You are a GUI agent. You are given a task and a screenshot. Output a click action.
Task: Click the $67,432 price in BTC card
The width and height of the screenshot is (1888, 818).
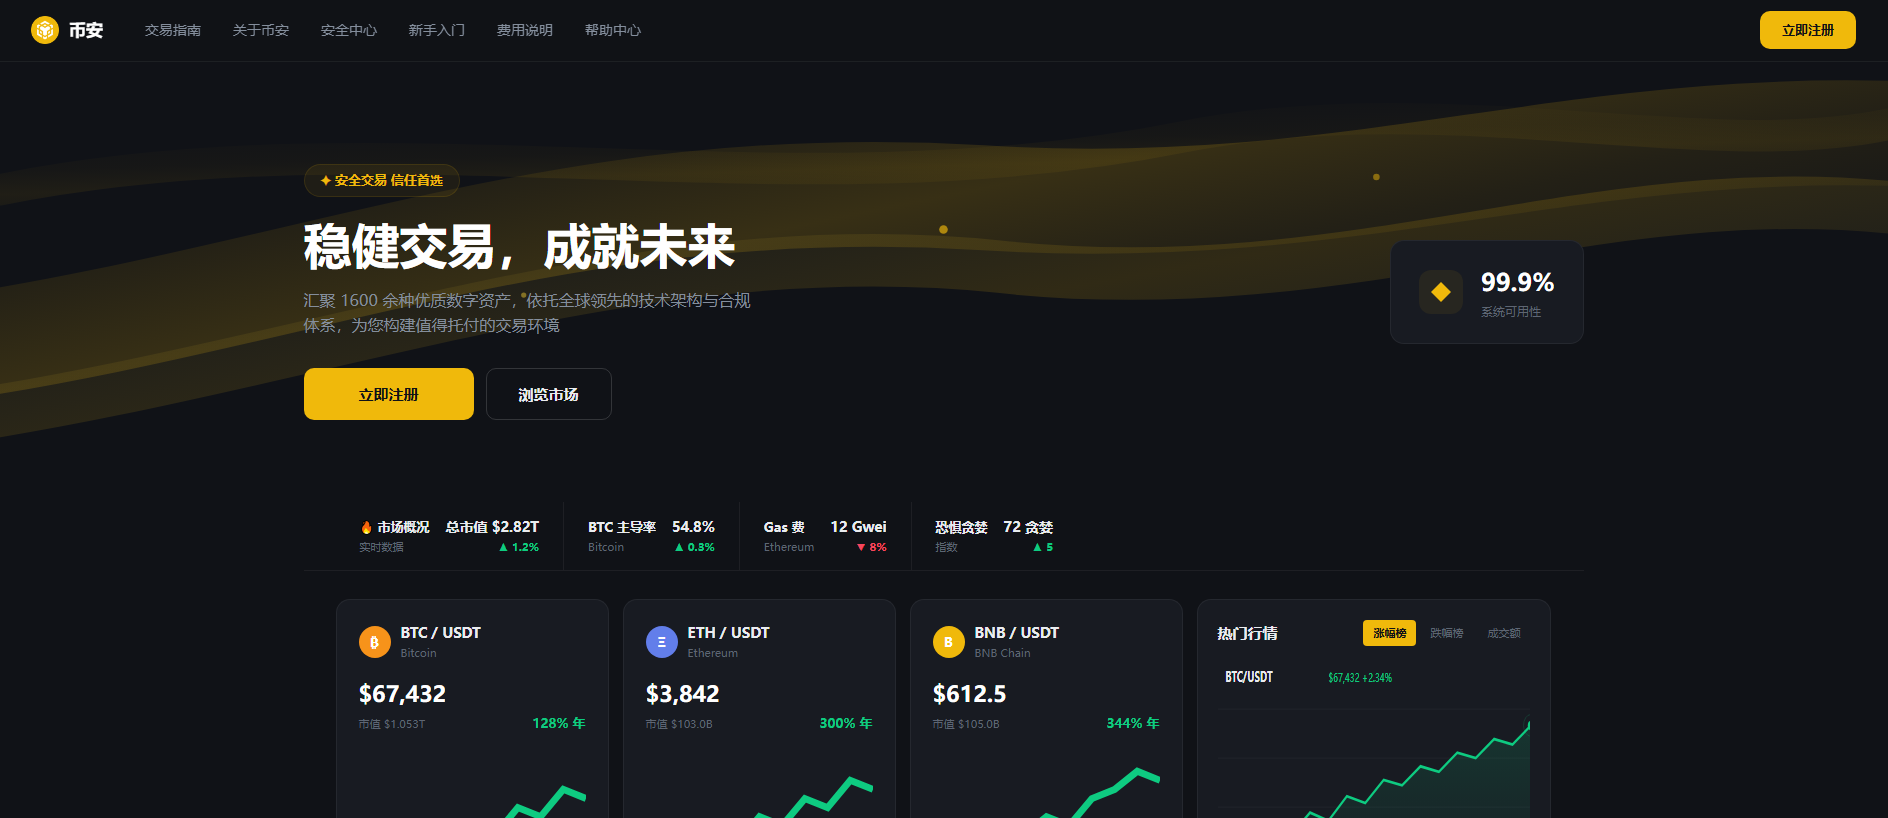(x=402, y=694)
